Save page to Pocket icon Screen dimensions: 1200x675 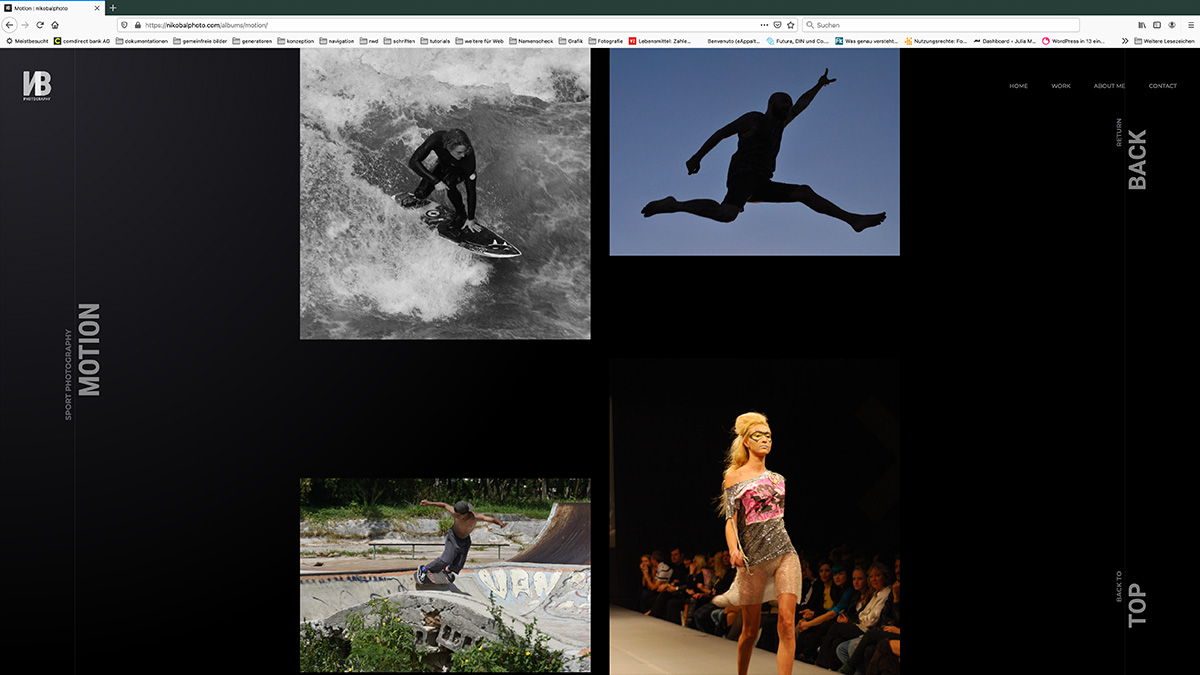[x=778, y=24]
